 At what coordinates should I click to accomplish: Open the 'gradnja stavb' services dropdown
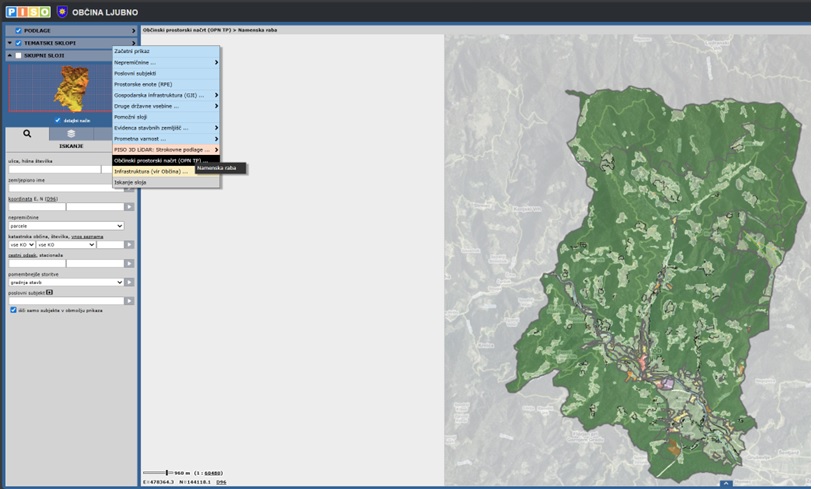point(65,282)
